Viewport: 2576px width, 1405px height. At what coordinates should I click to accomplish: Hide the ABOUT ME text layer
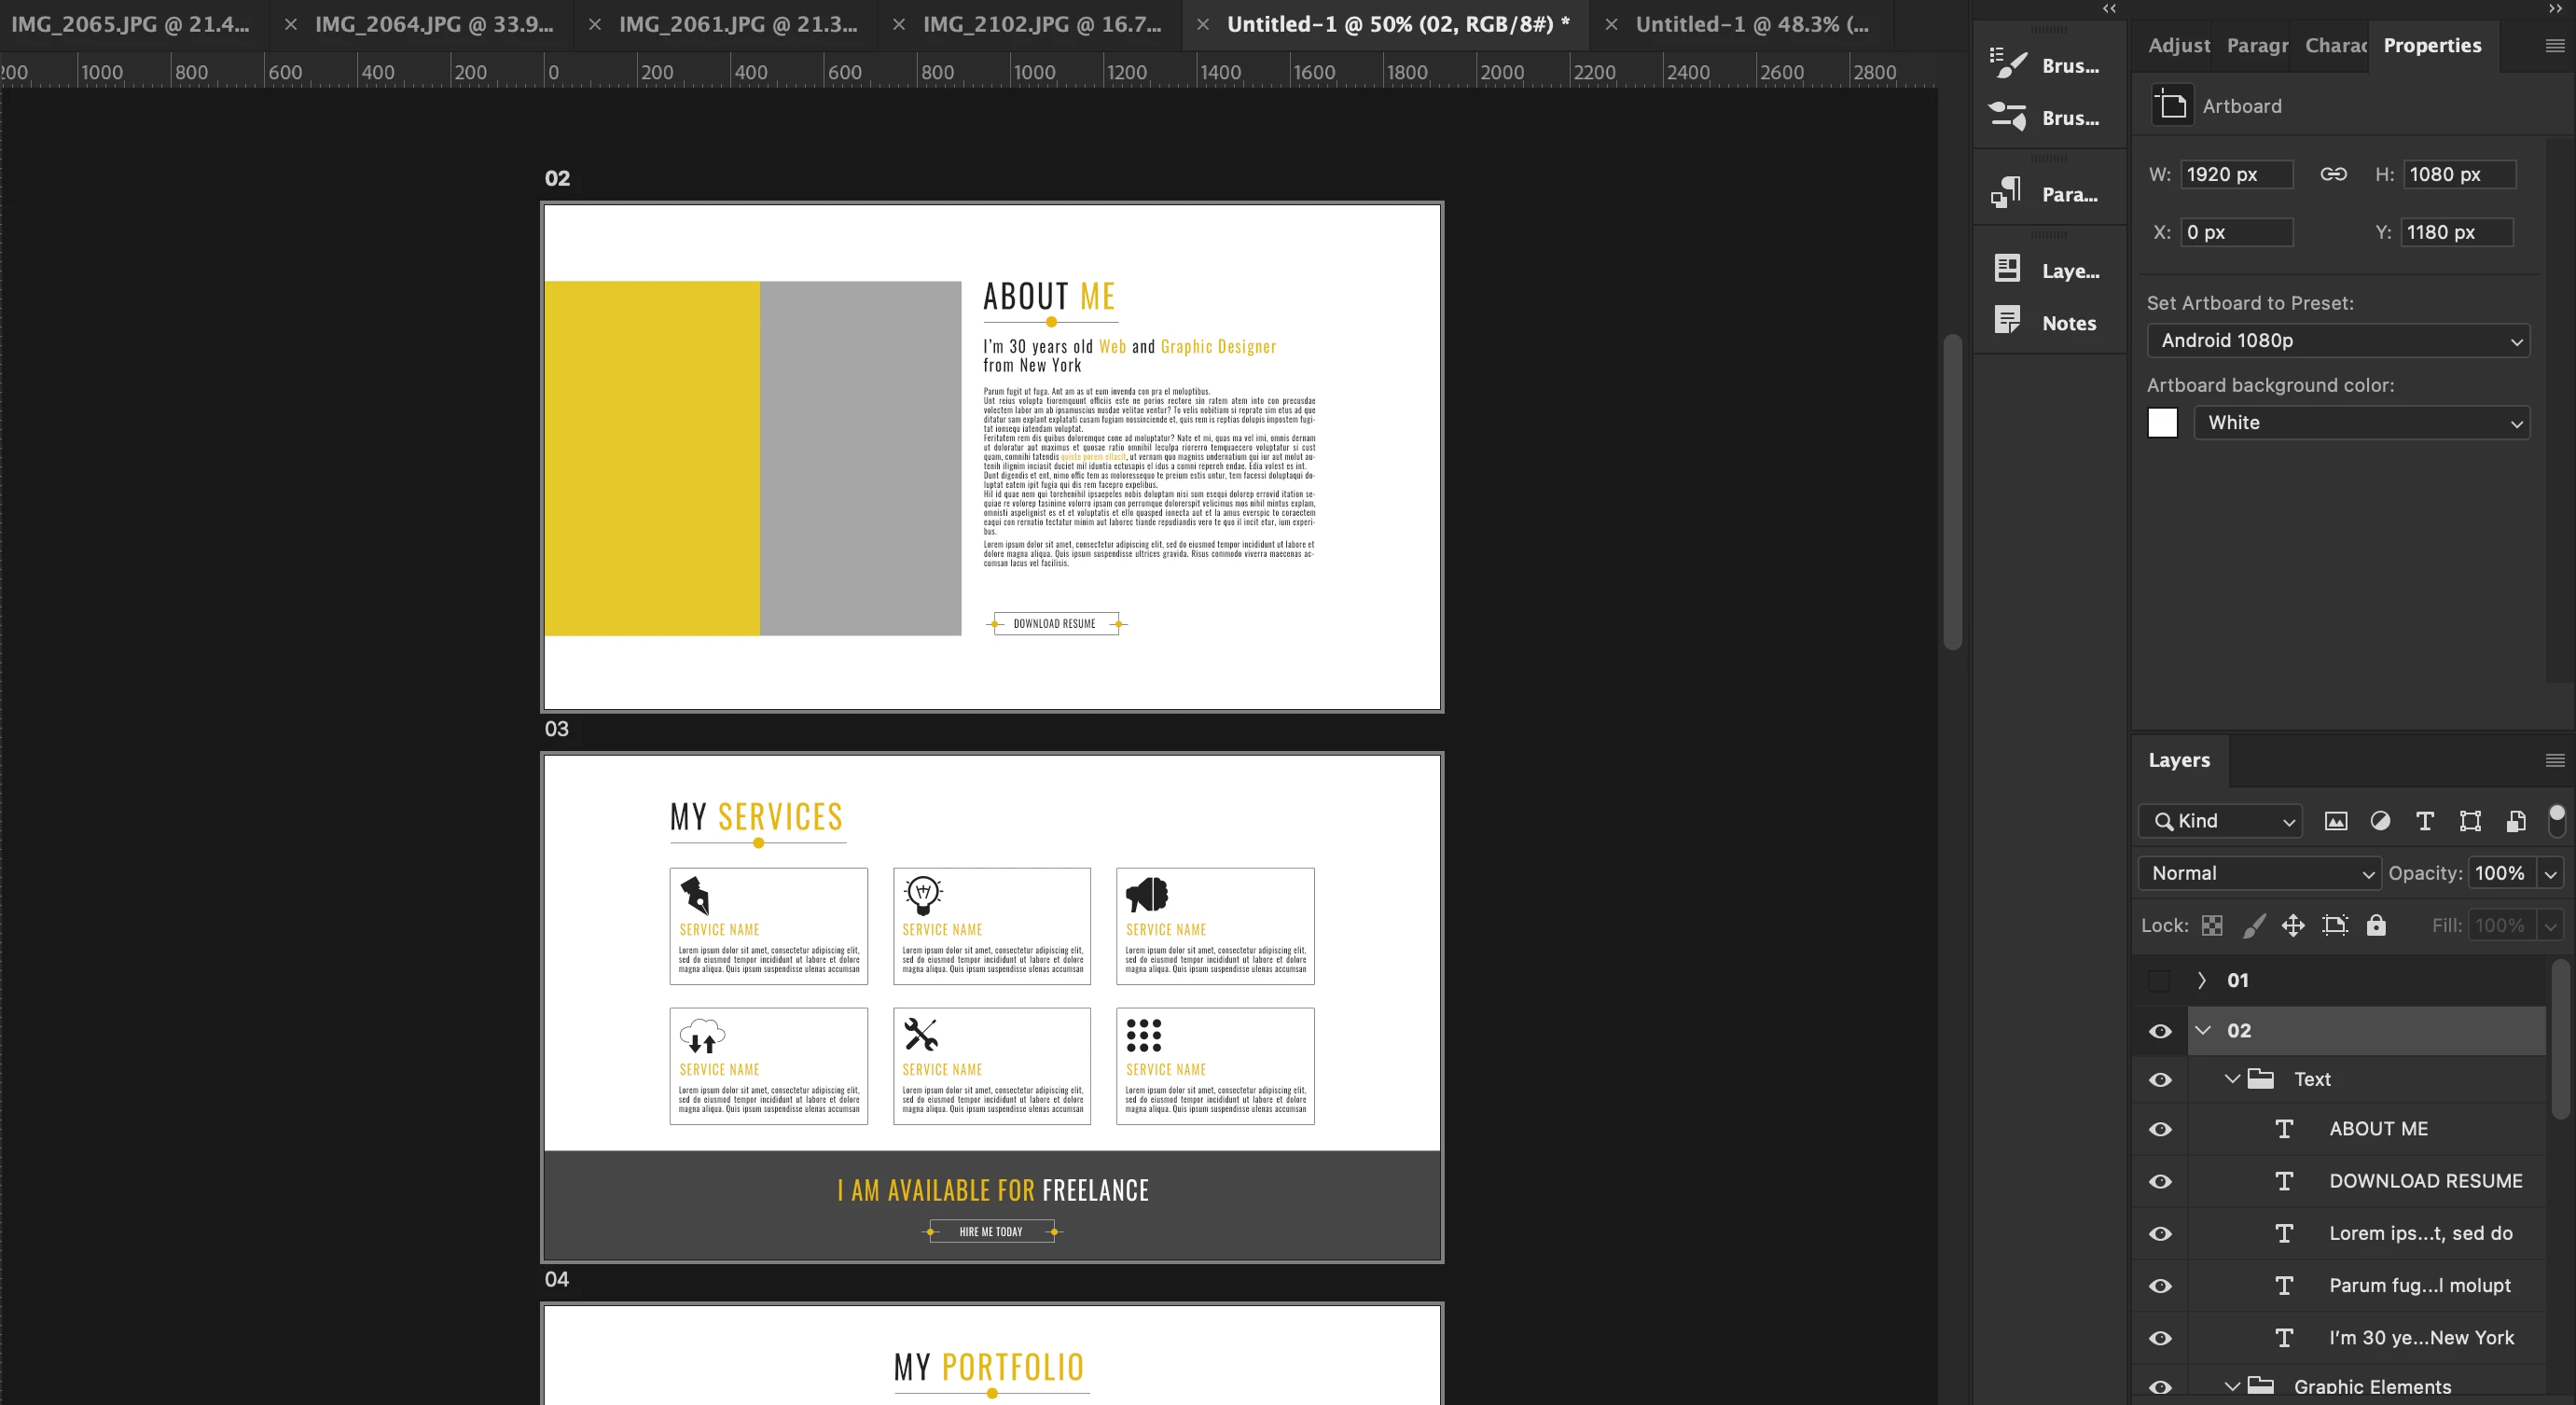(x=2160, y=1129)
